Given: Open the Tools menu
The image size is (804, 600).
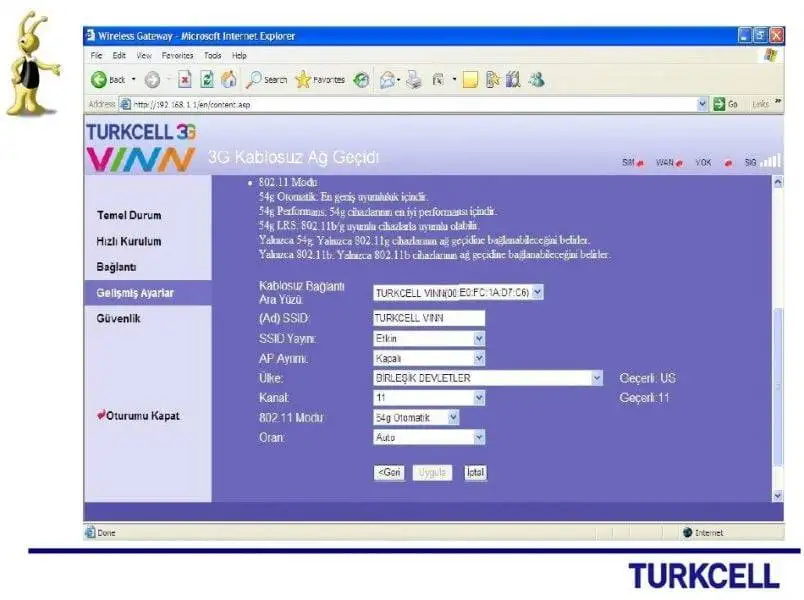Looking at the screenshot, I should tap(212, 55).
